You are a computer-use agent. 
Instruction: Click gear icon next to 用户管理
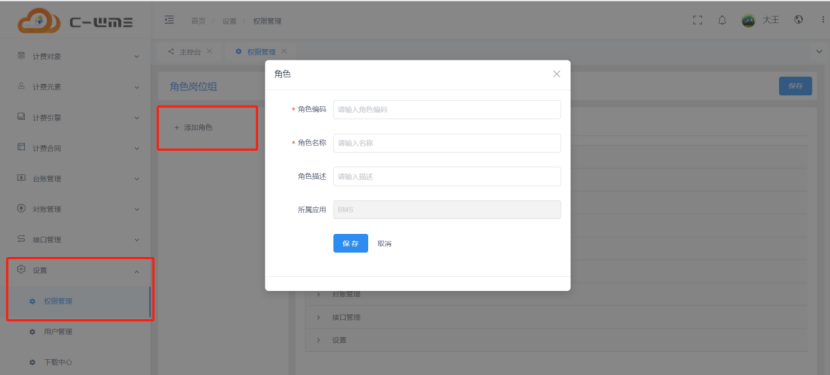tap(32, 332)
